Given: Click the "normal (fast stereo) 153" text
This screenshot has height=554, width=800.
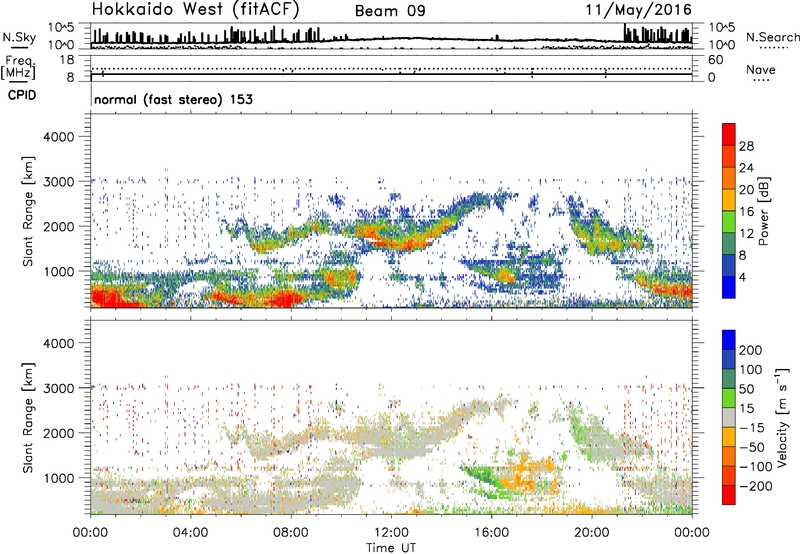Looking at the screenshot, I should point(173,99).
